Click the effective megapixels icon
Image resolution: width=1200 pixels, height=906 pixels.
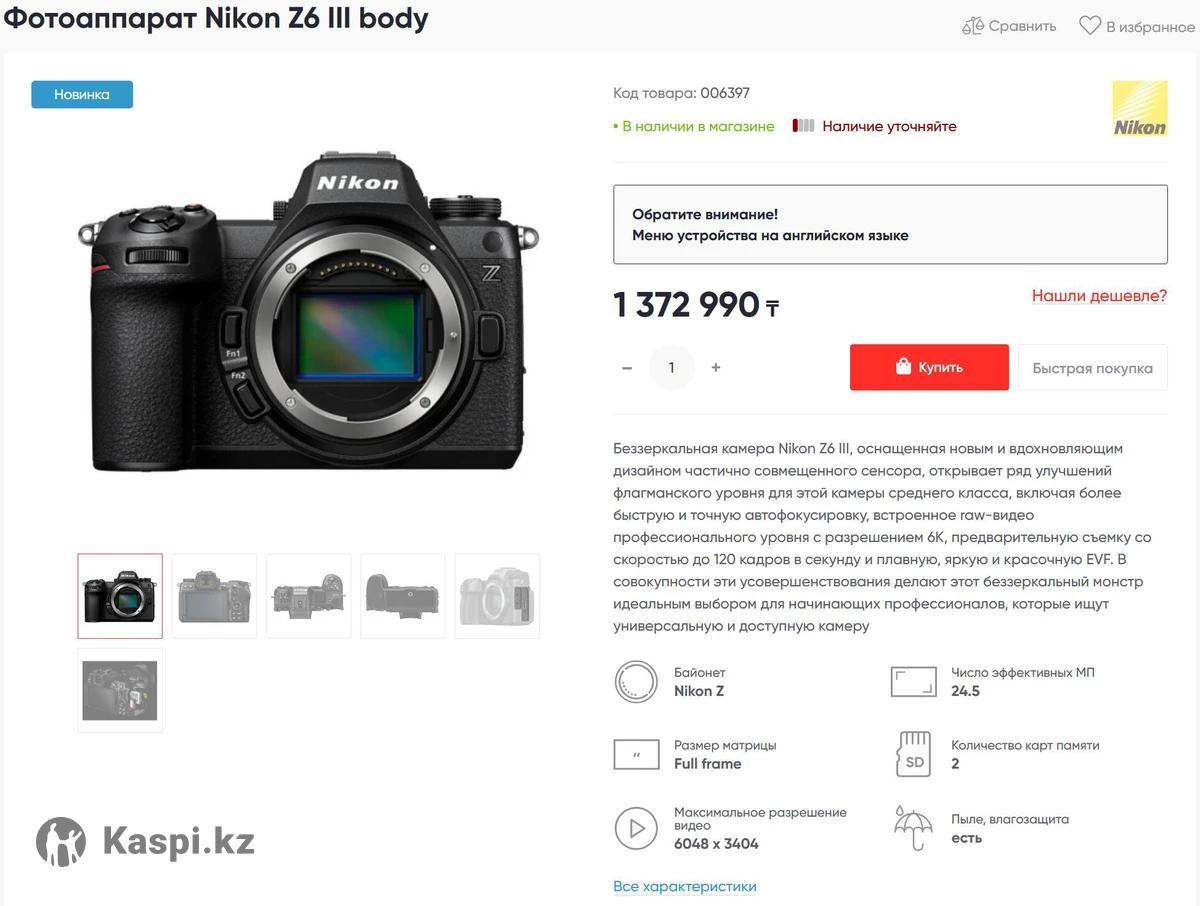(913, 682)
